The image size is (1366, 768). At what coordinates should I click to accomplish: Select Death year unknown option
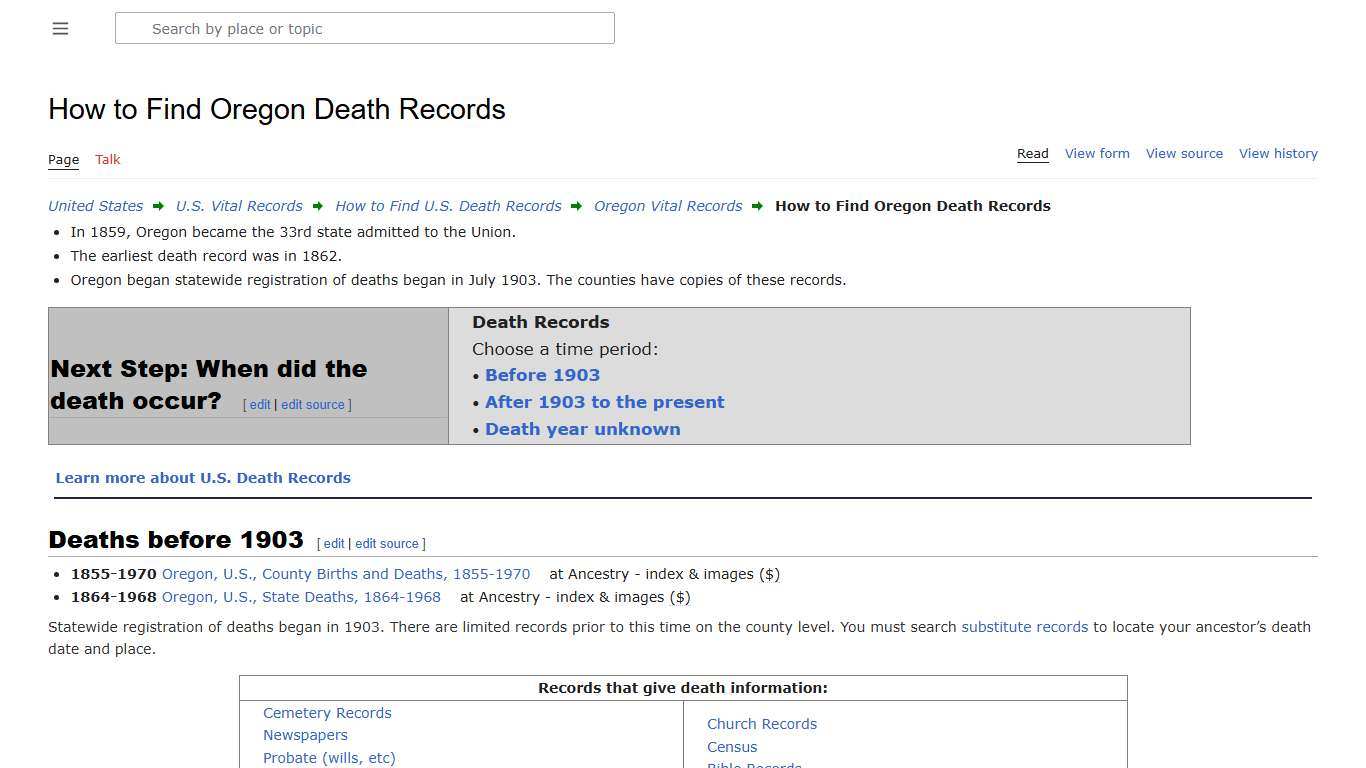coord(582,429)
